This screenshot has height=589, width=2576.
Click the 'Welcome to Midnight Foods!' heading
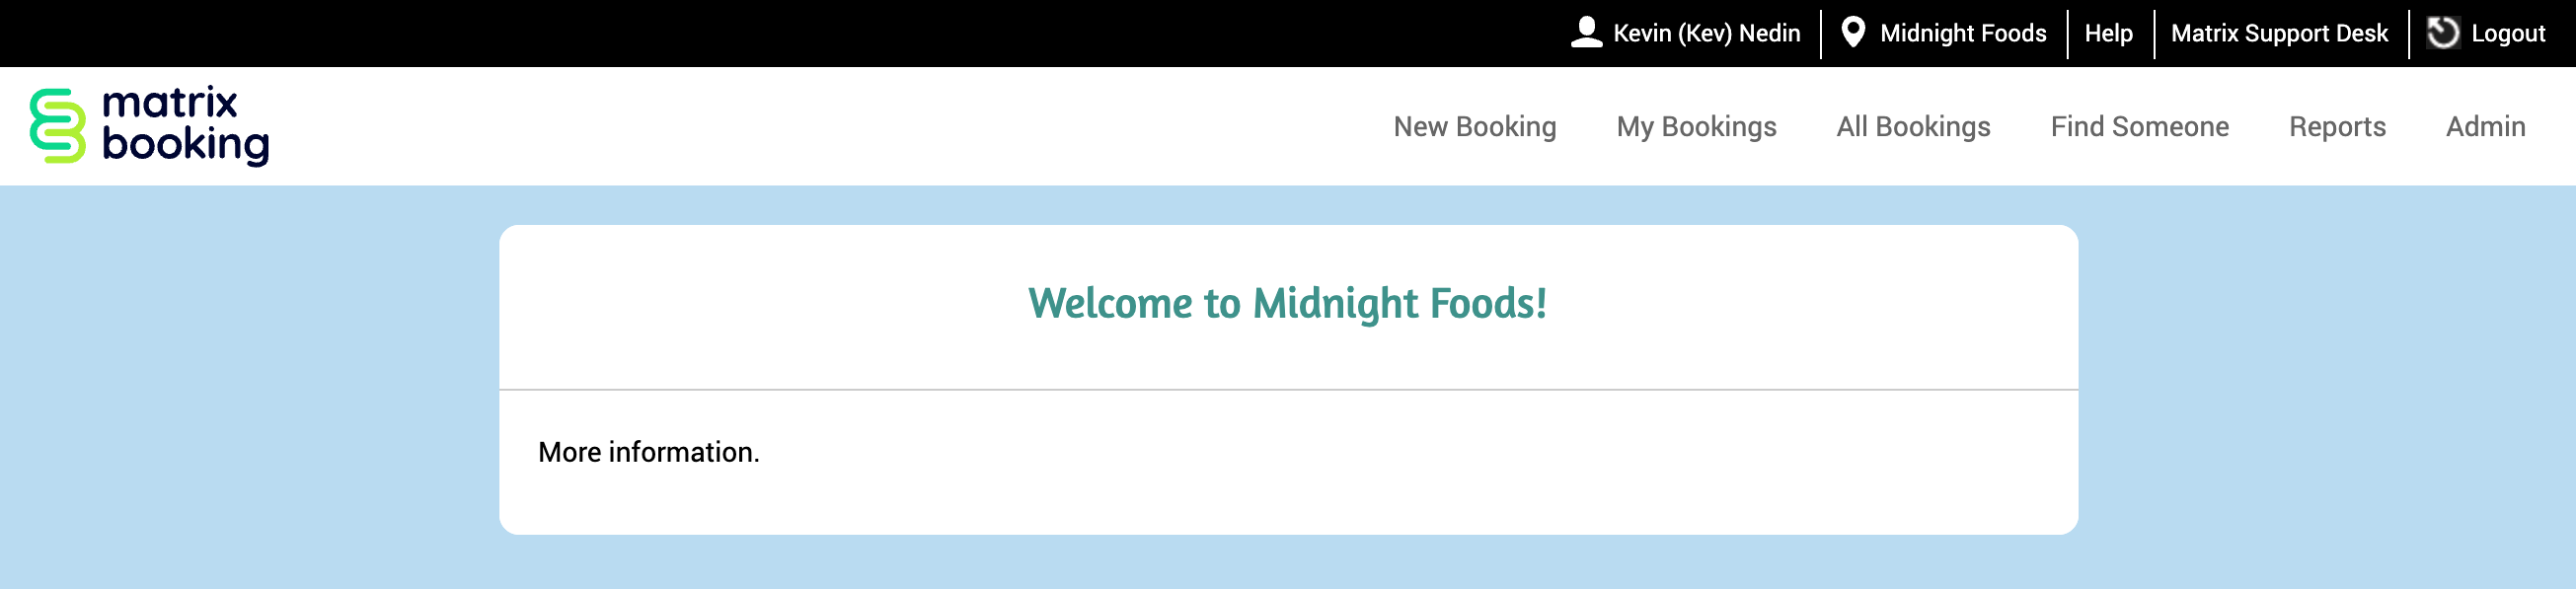point(1287,304)
